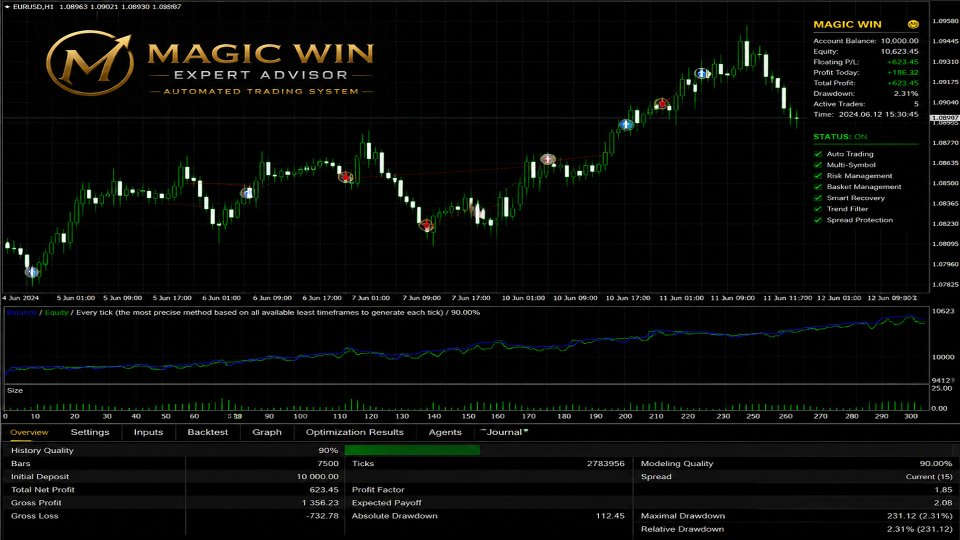Click the Active Trades count 5

click(916, 104)
